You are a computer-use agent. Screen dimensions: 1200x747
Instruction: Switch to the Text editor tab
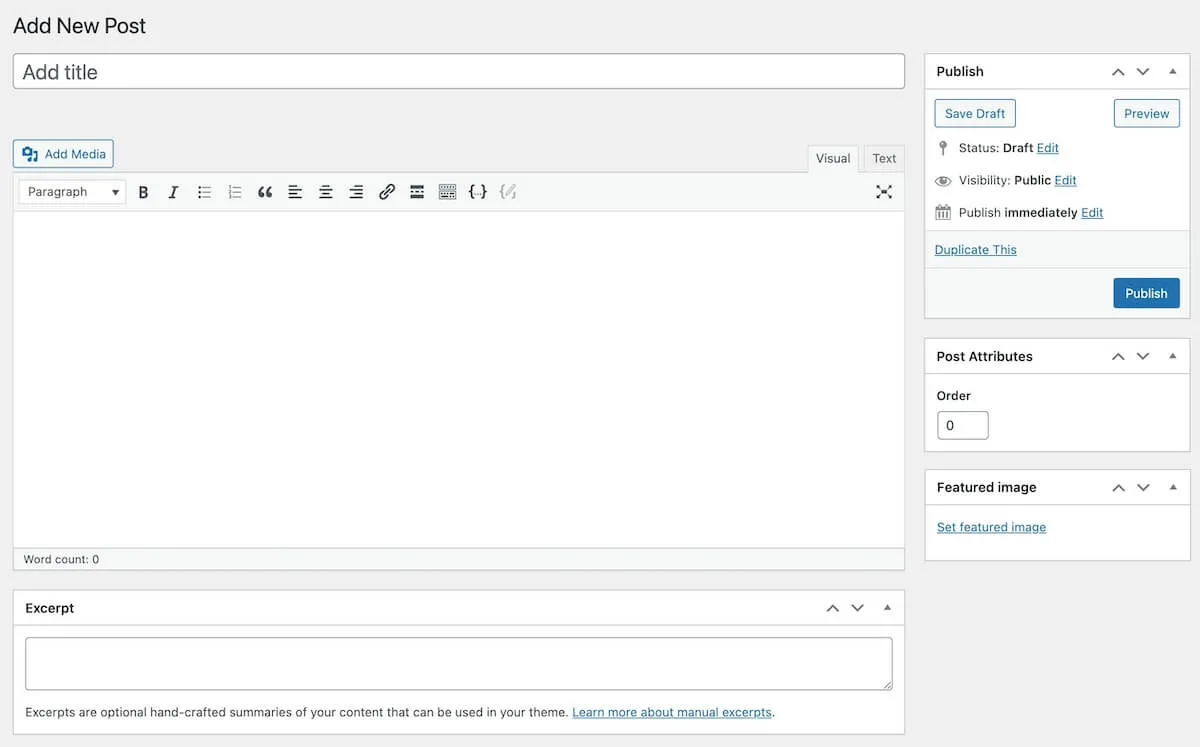883,158
